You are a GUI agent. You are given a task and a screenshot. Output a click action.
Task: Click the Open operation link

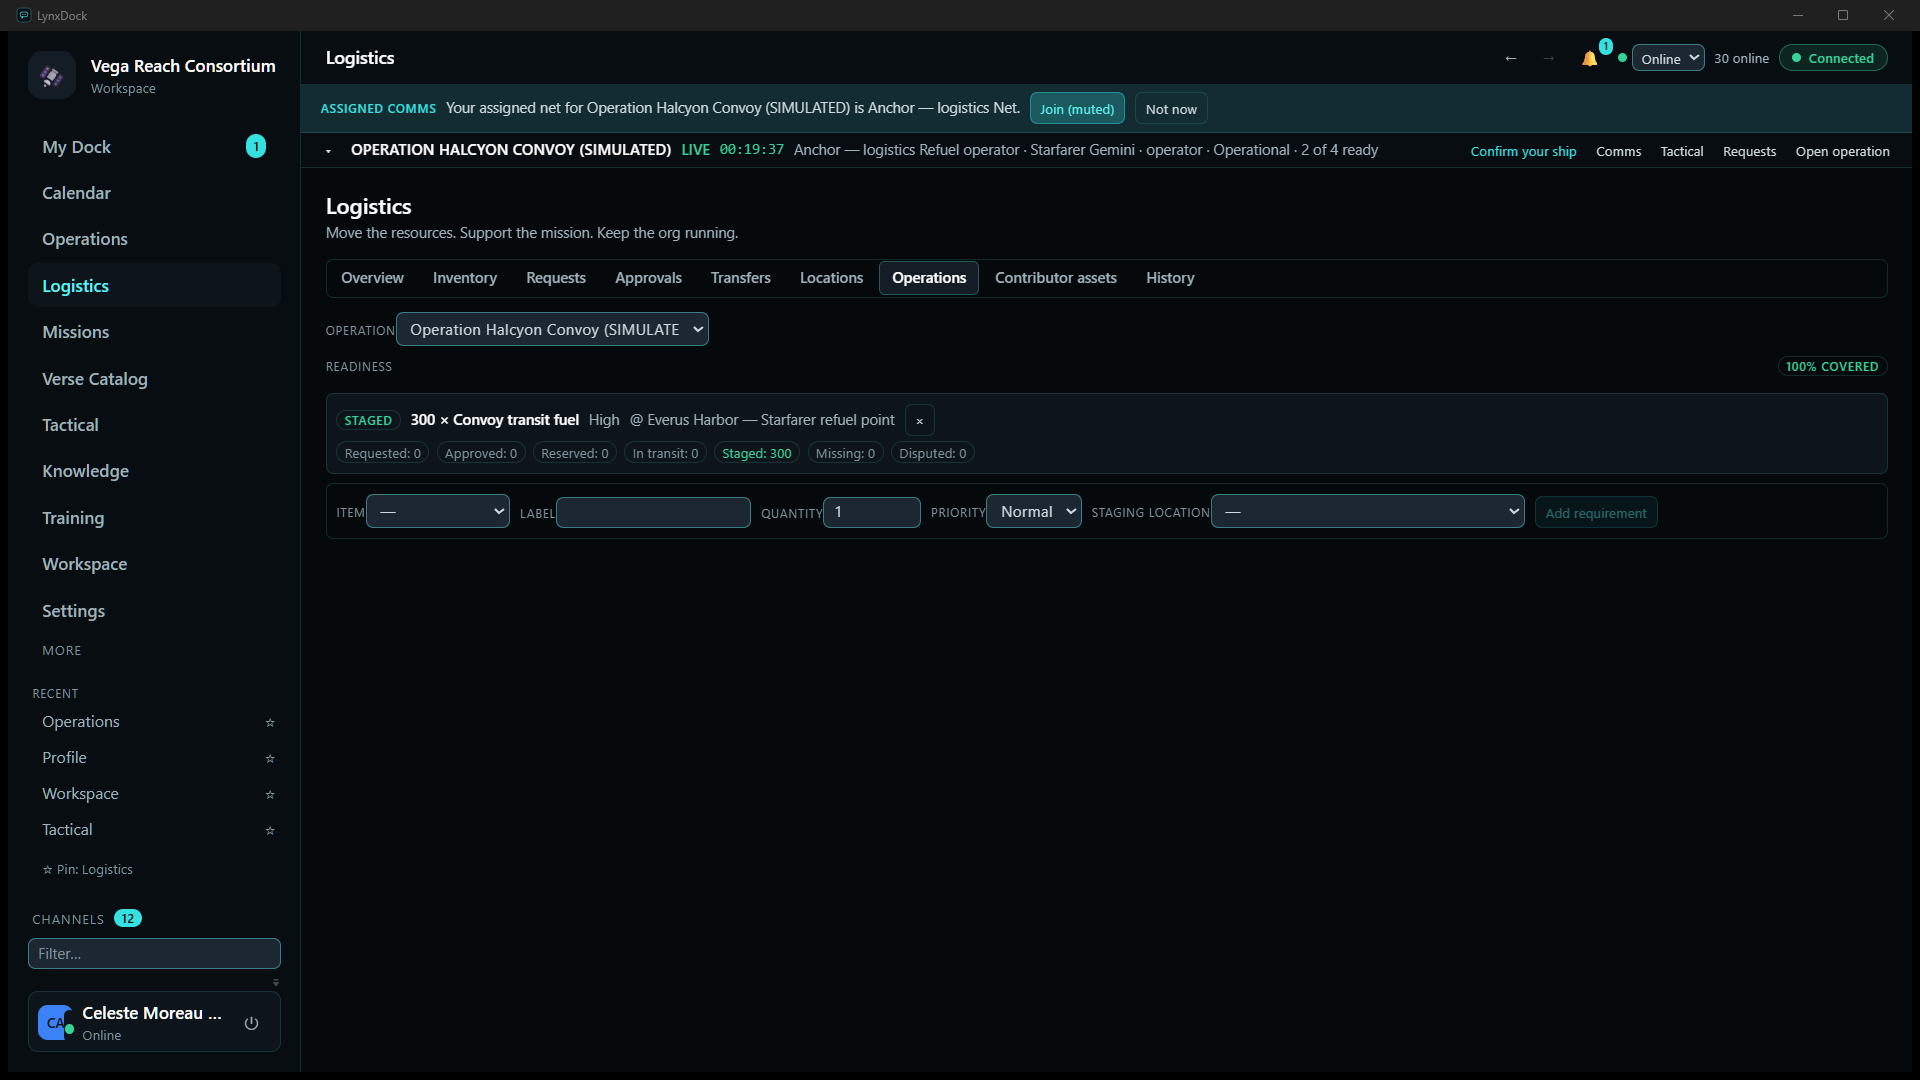pos(1842,152)
